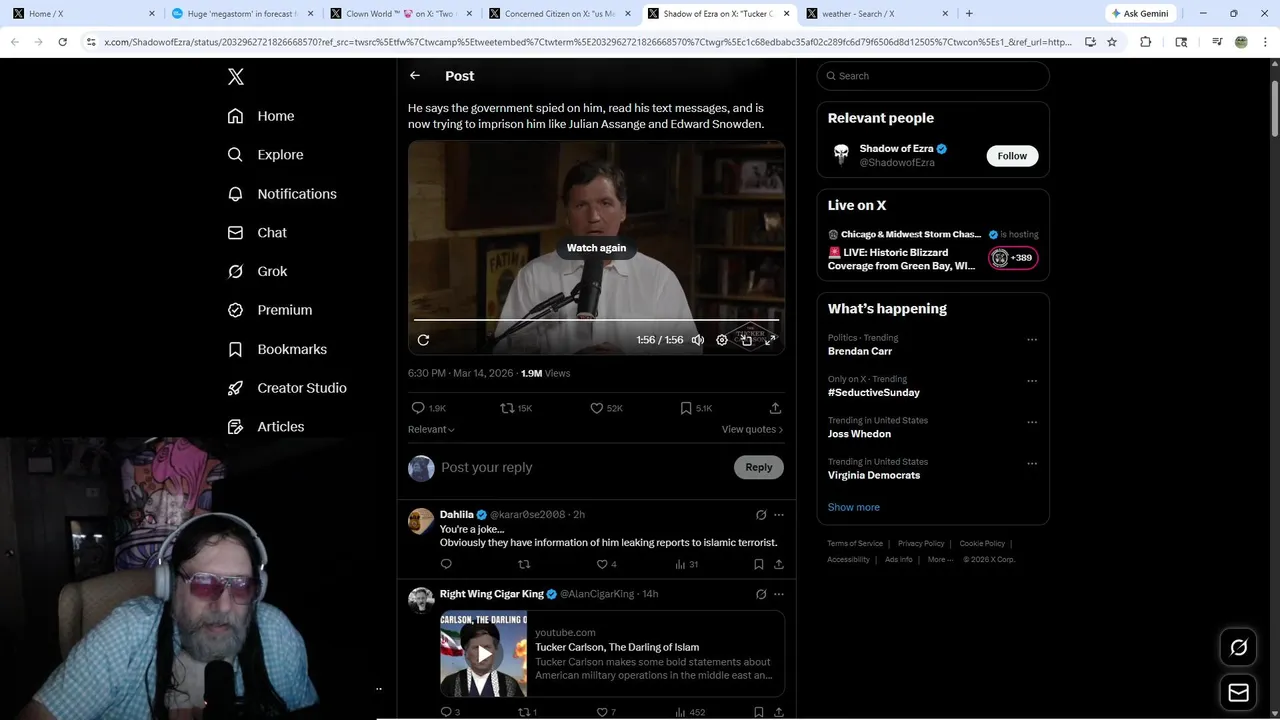Click the Reply button
The image size is (1280, 720).
coord(759,467)
